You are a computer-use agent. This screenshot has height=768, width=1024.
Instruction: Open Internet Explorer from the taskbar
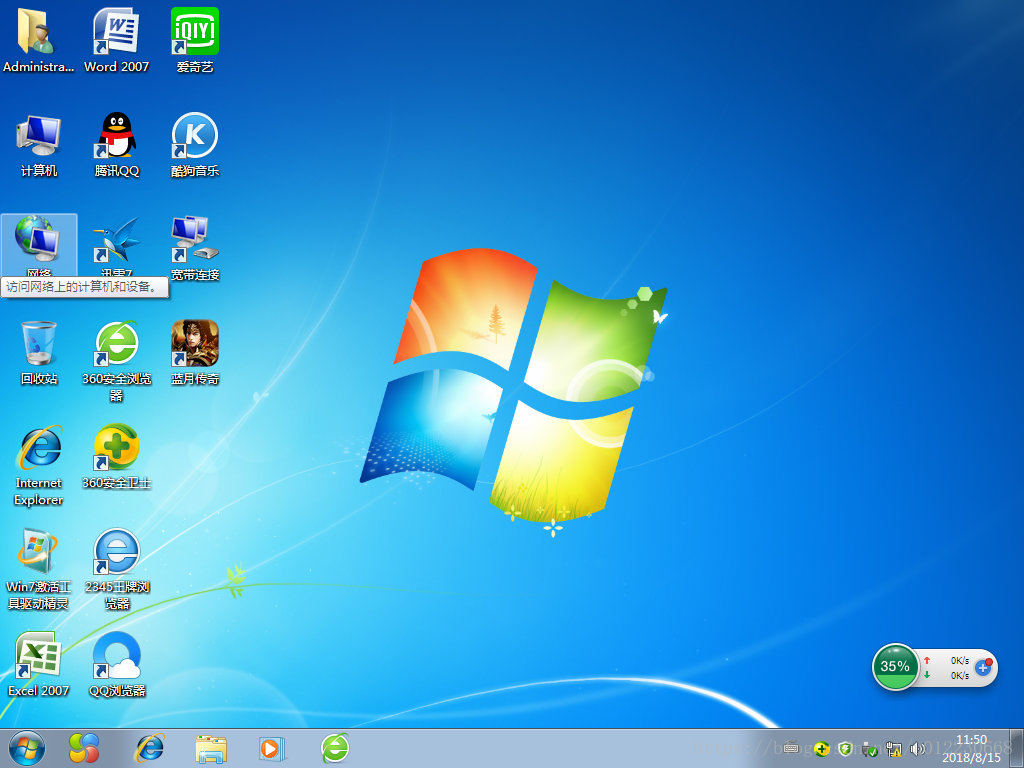point(150,748)
